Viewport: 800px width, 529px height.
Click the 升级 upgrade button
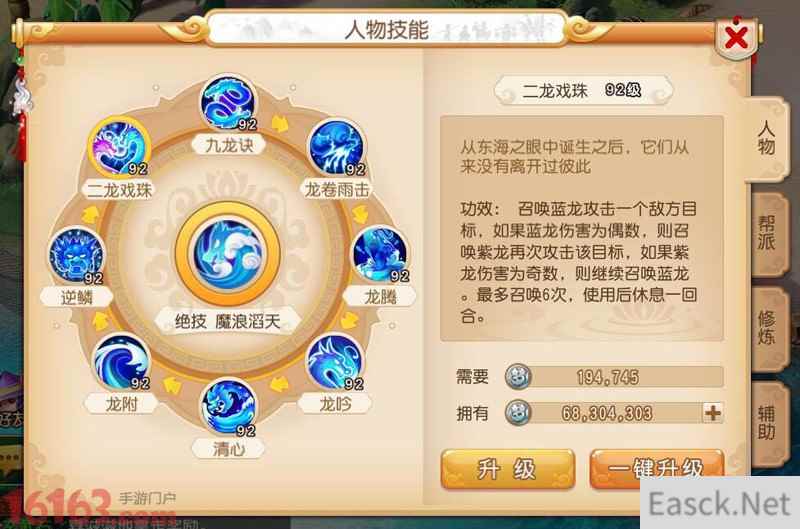coord(507,469)
